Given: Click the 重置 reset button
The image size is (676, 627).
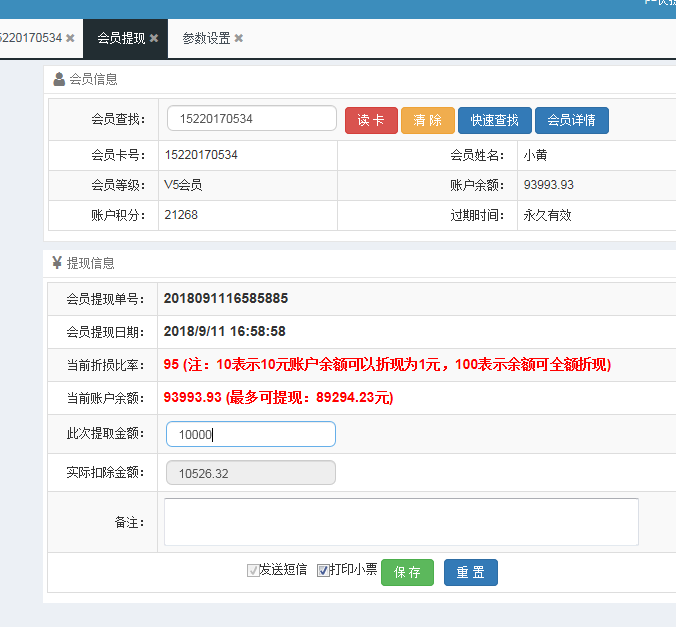Looking at the screenshot, I should pos(471,572).
